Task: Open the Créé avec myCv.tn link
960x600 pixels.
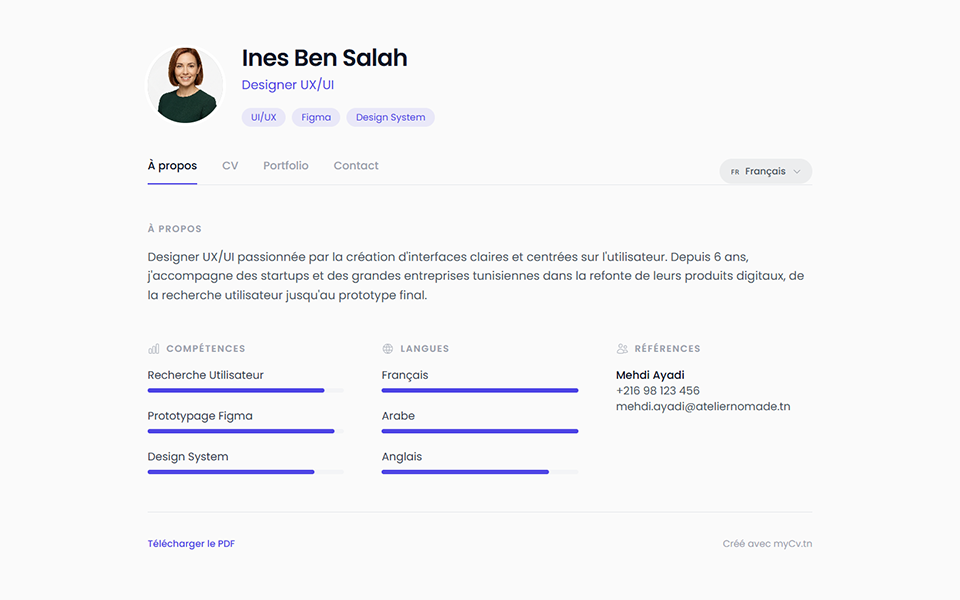Action: click(767, 544)
